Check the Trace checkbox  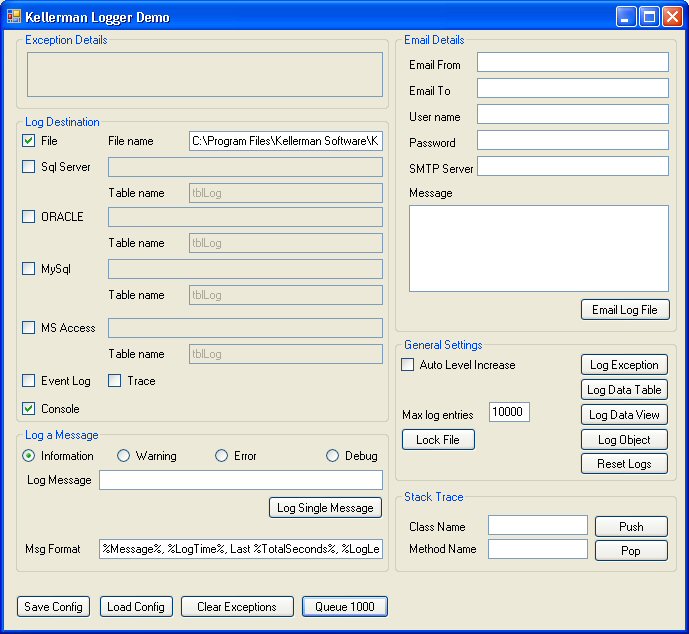(x=115, y=380)
